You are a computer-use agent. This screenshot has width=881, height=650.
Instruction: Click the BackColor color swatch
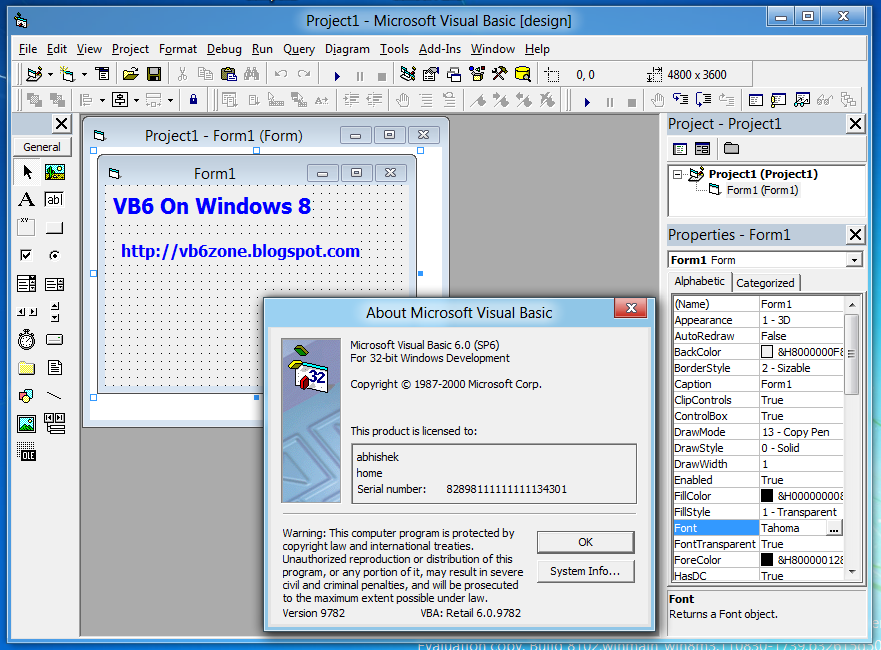click(766, 352)
